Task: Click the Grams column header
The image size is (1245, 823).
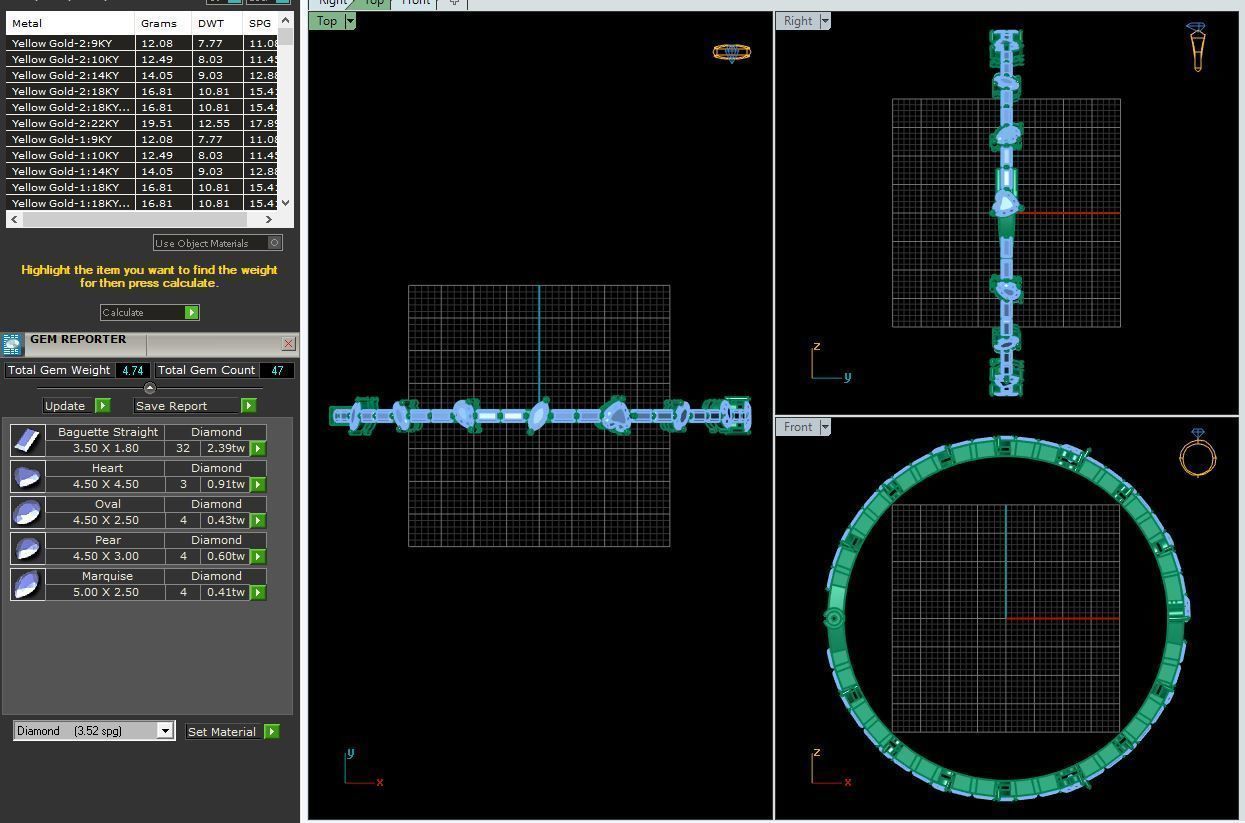Action: tap(163, 23)
